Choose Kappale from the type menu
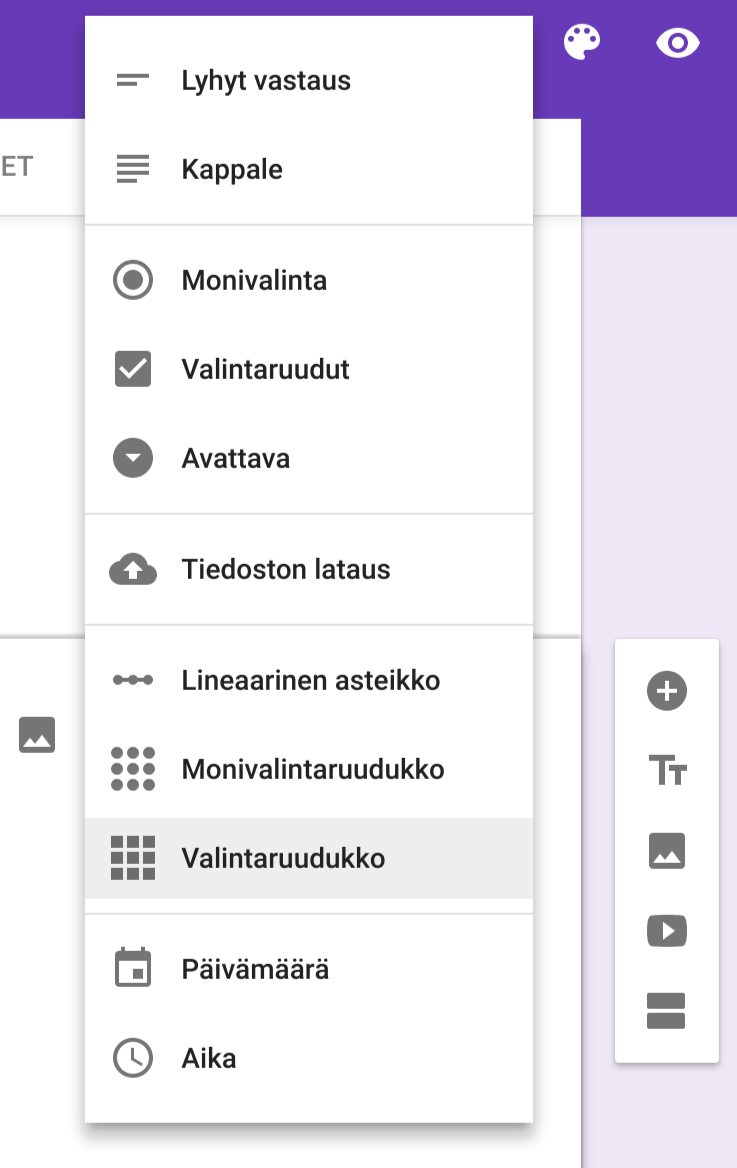Screen dimensions: 737x1168 309,169
